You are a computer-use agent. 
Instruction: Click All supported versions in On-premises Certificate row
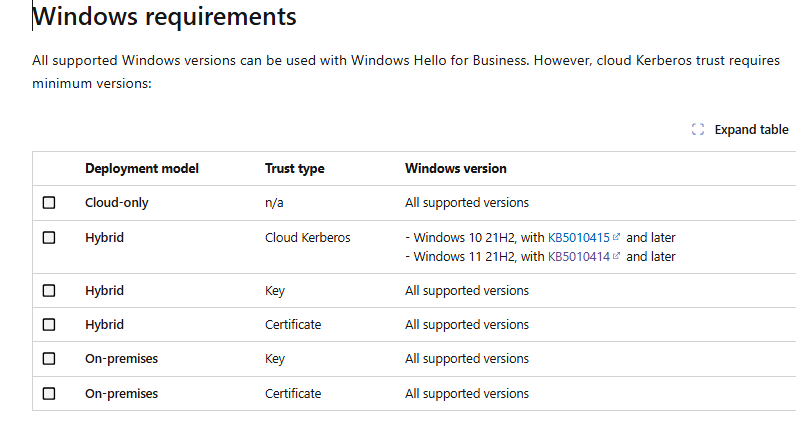467,394
